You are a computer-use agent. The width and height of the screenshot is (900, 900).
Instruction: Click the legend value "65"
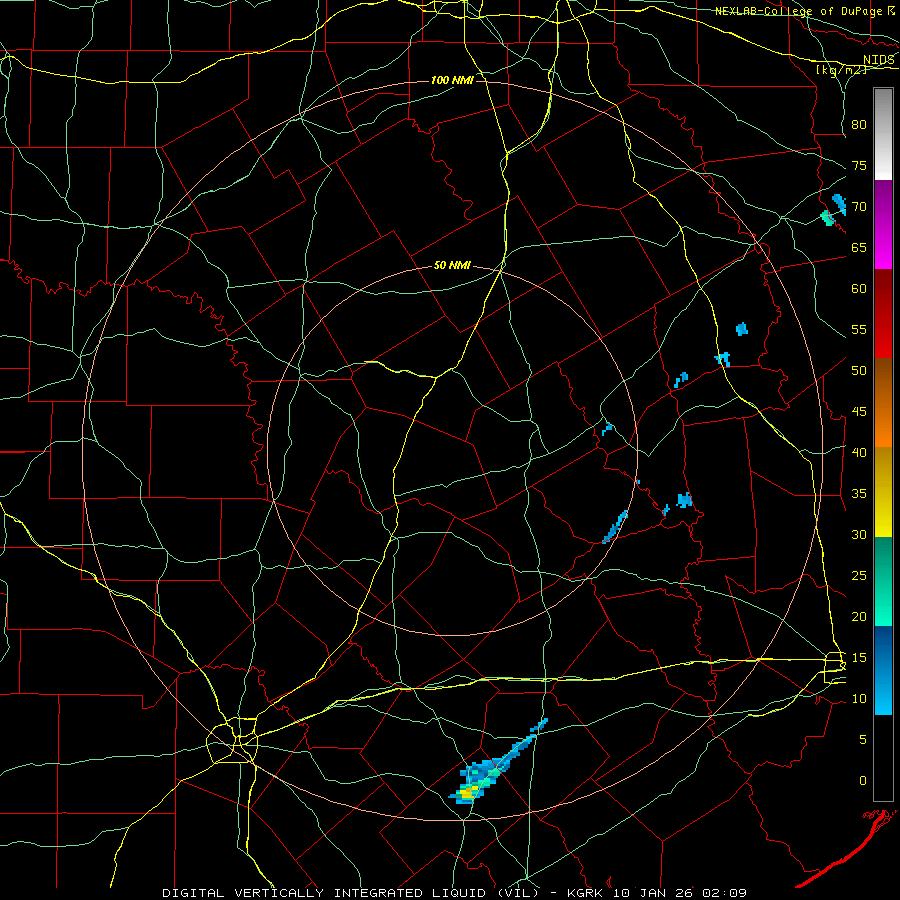pos(859,247)
